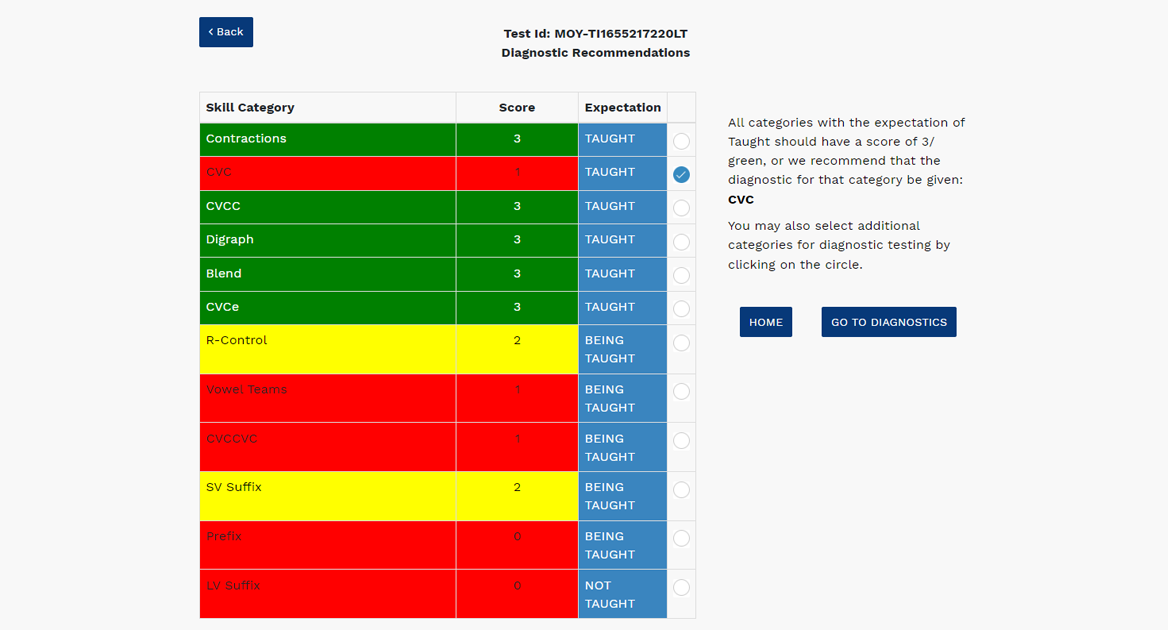Select the Blend row circle
The width and height of the screenshot is (1168, 630).
coord(681,275)
